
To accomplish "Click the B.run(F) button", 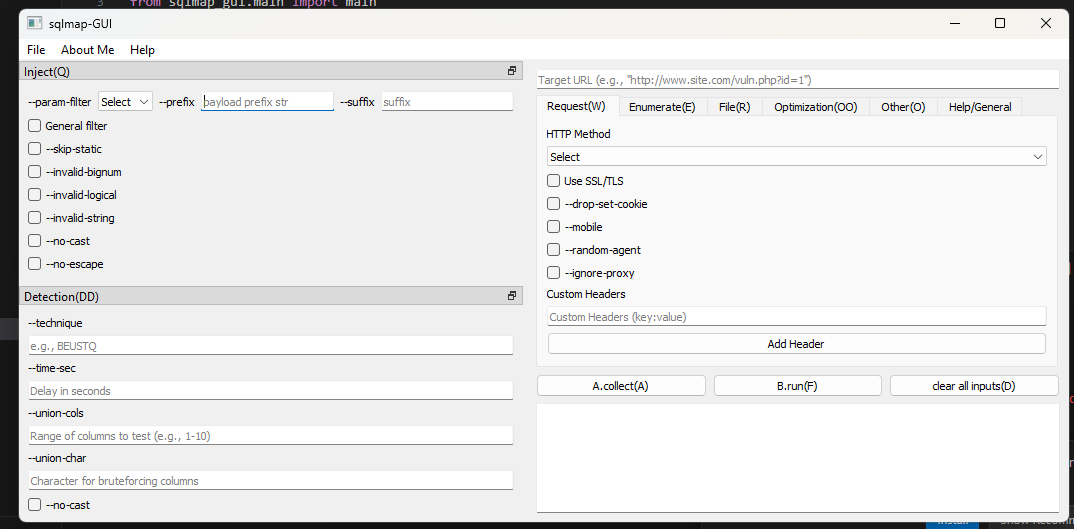I will [797, 386].
